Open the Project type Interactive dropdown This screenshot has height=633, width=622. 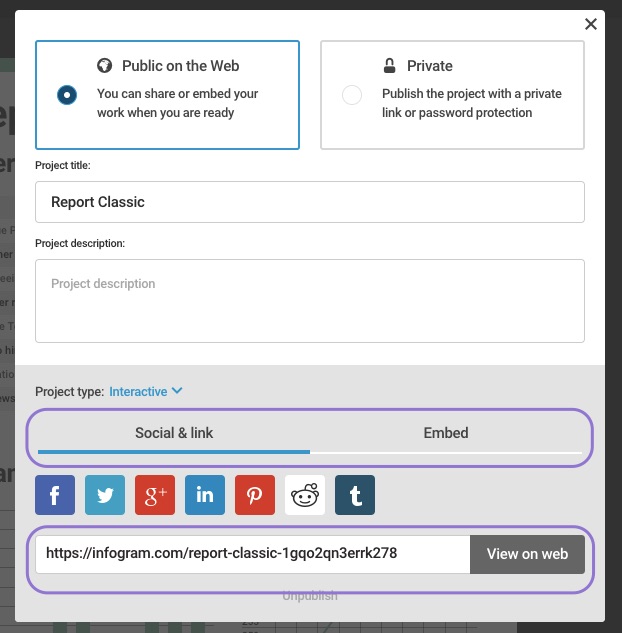[138, 392]
